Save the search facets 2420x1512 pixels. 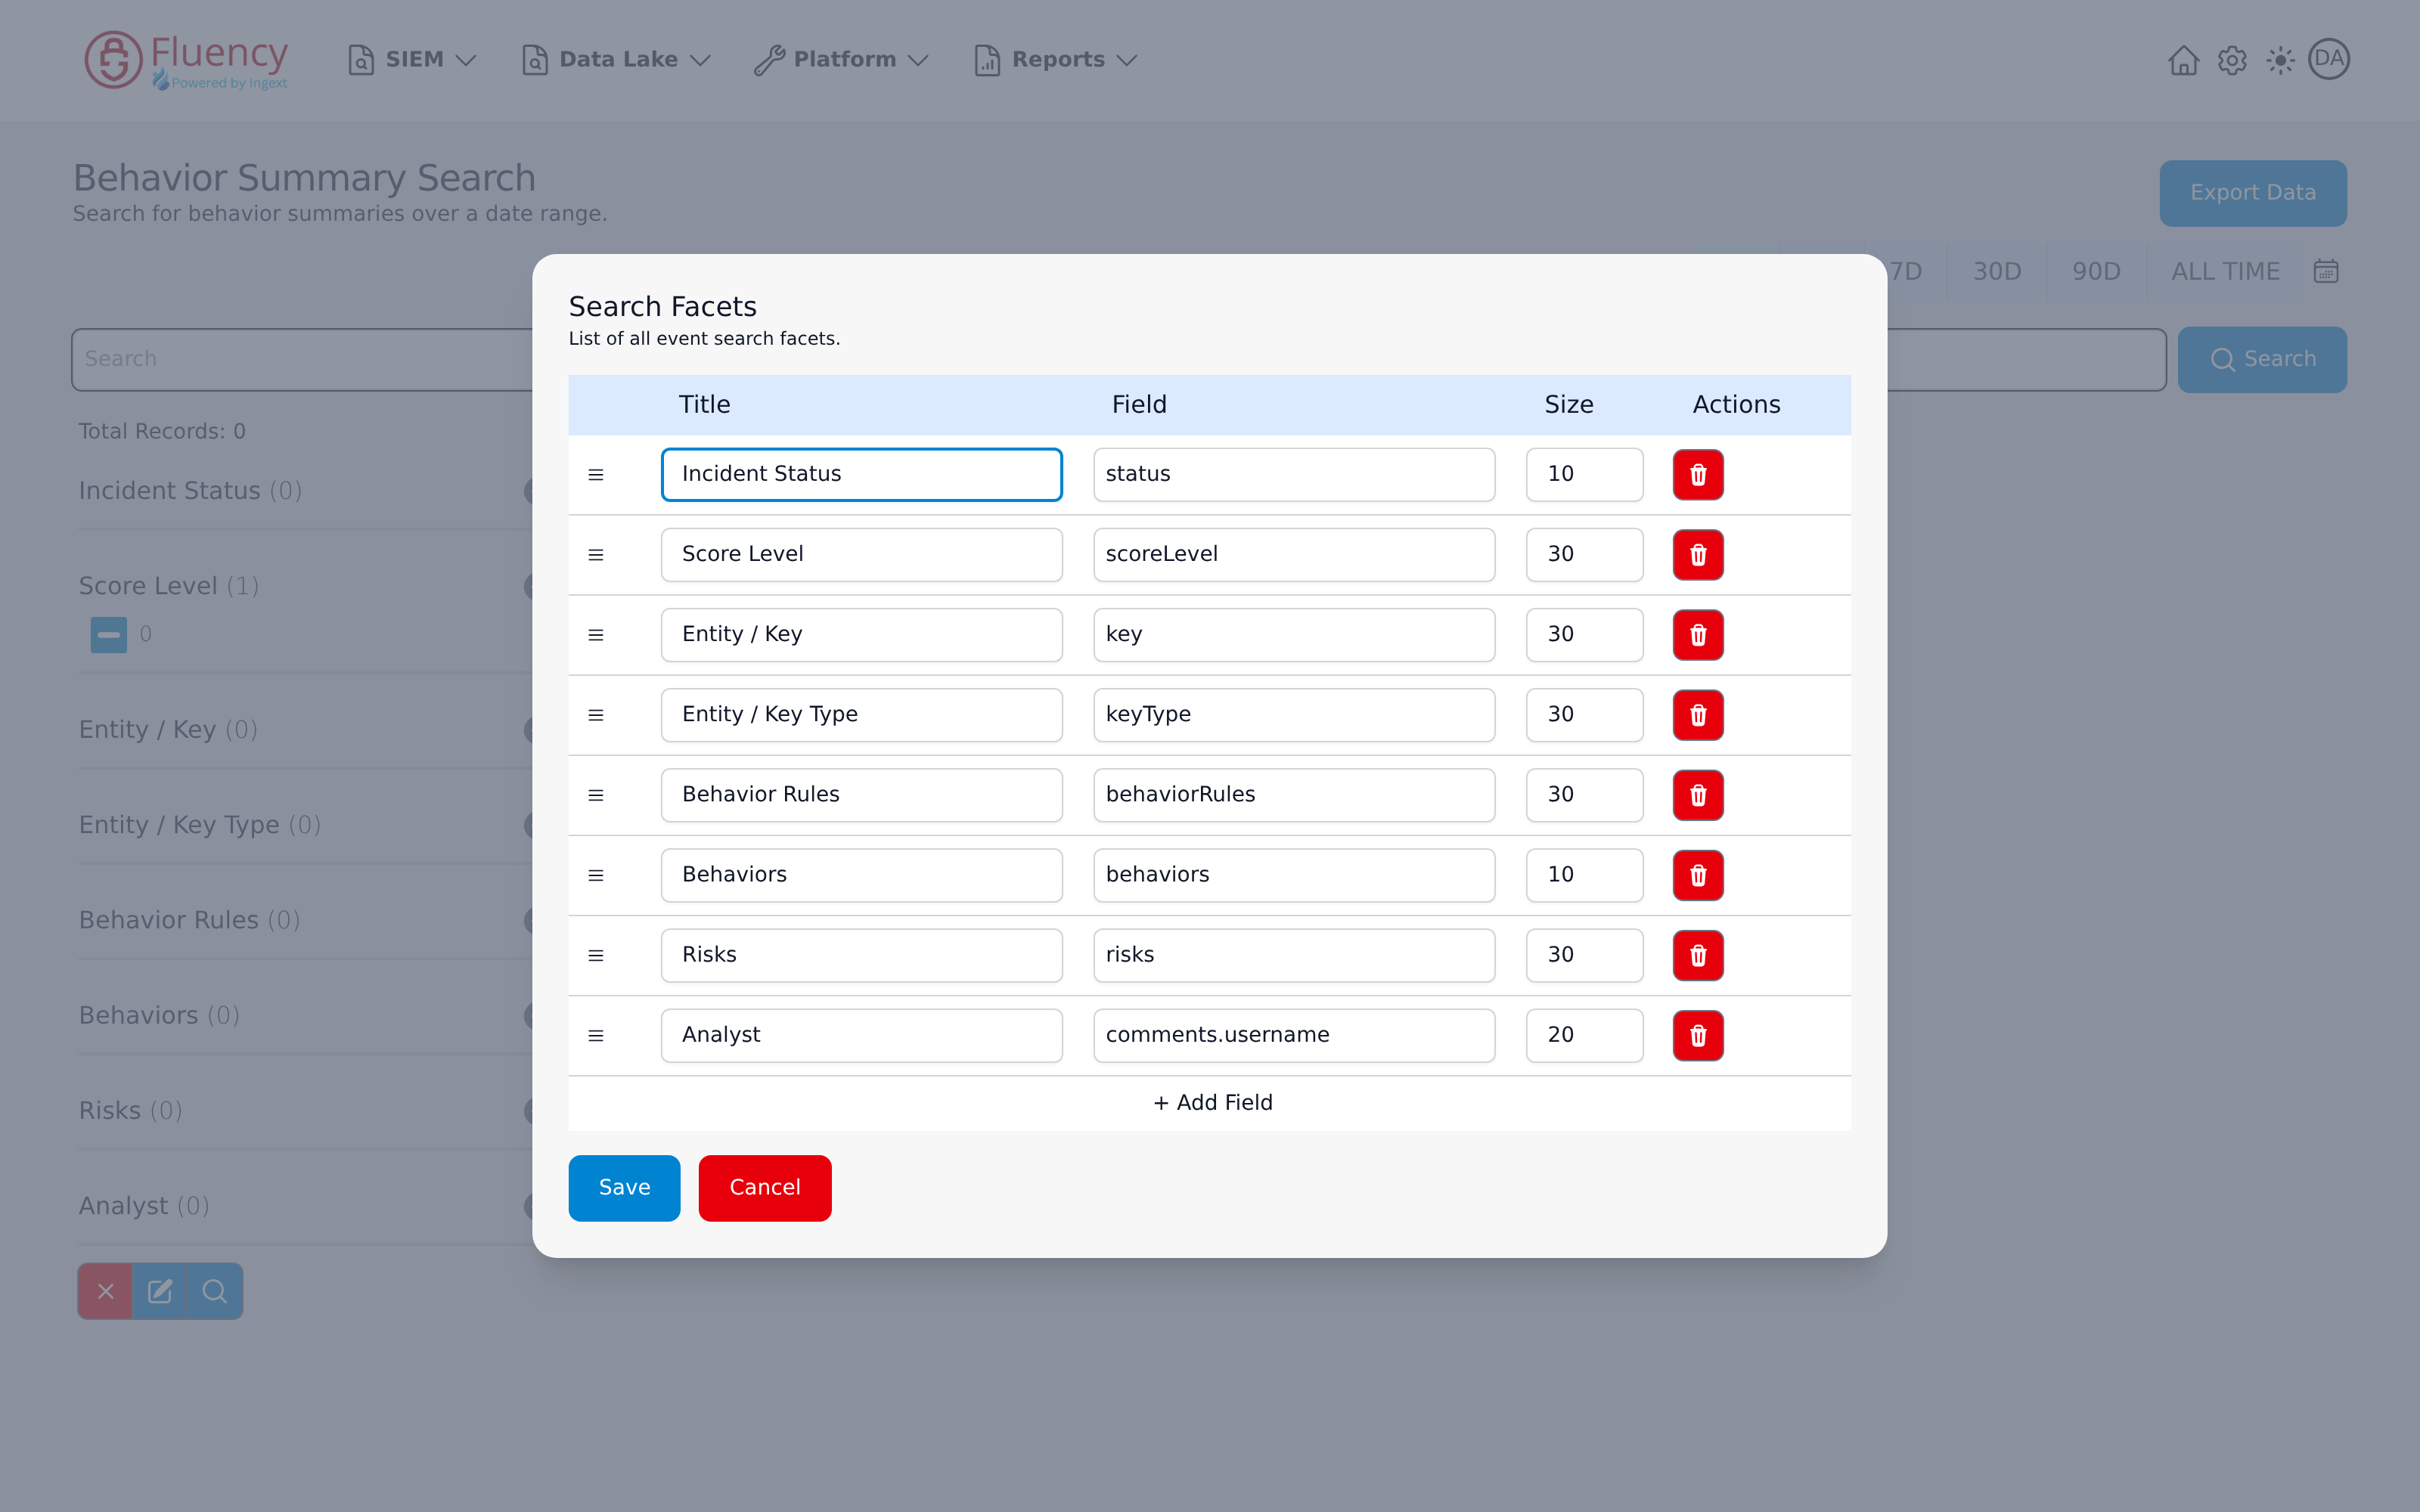pos(624,1188)
